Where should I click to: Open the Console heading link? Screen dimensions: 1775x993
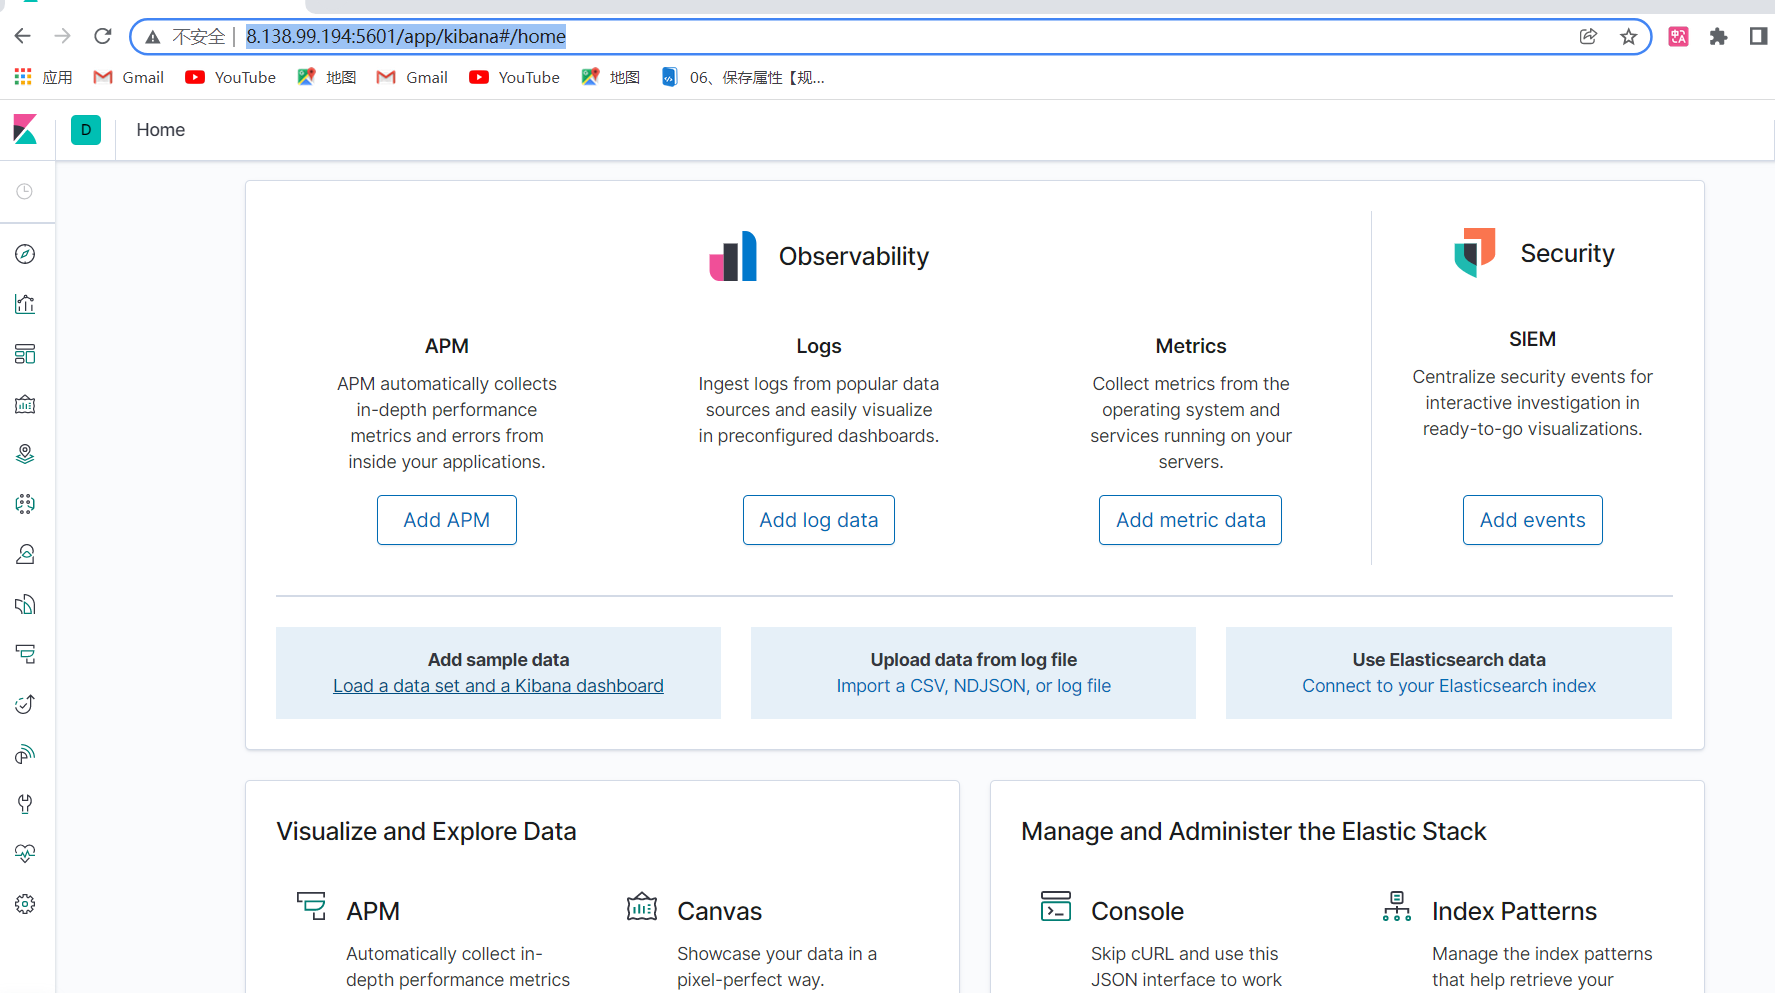click(1138, 911)
